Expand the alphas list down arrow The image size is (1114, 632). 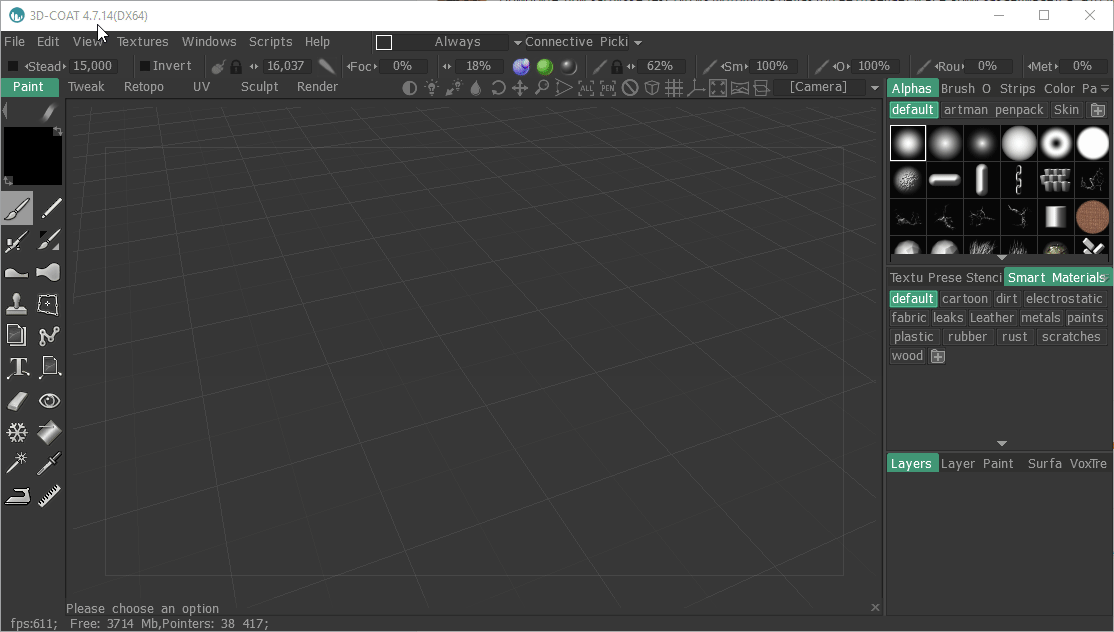[x=1002, y=257]
